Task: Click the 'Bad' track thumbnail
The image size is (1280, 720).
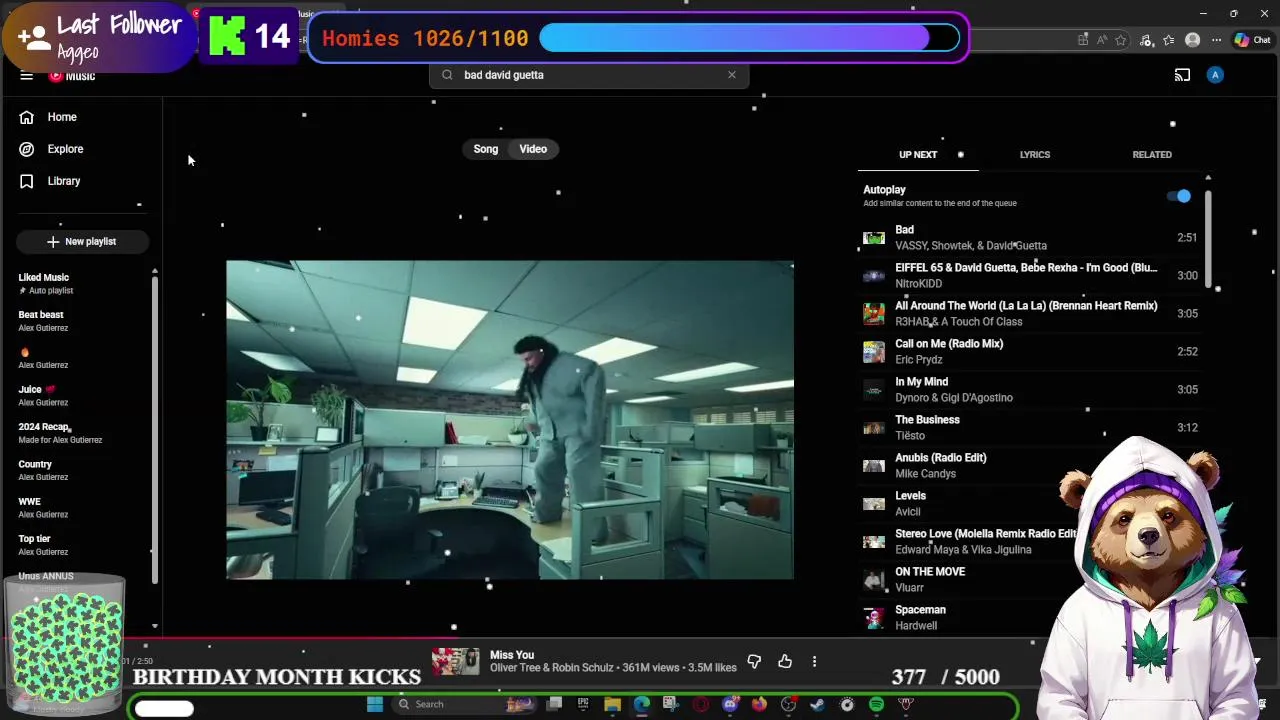Action: 874,238
